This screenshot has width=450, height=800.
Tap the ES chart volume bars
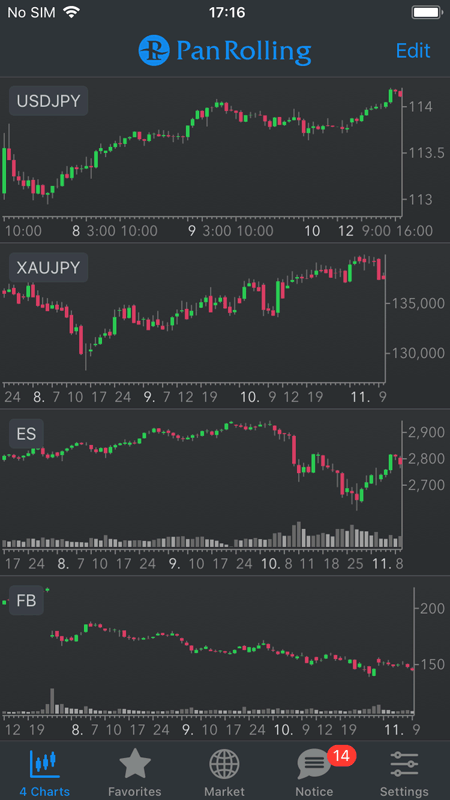coord(202,536)
